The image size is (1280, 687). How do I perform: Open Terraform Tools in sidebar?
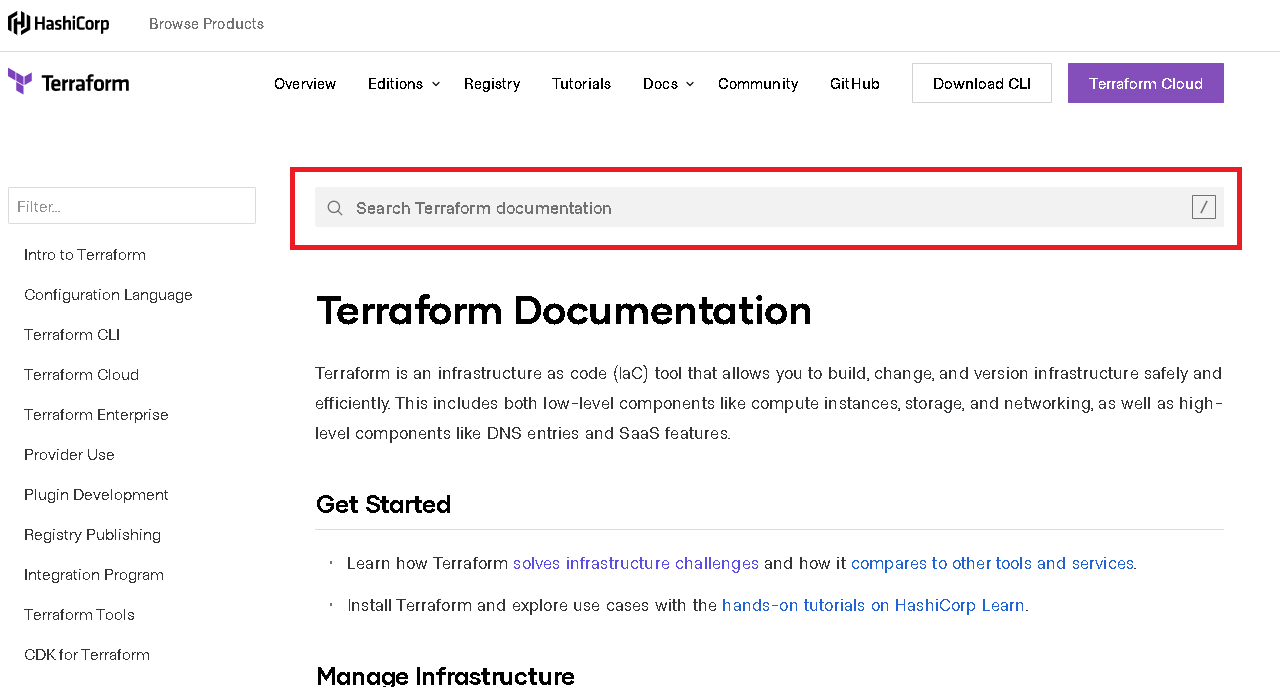coord(79,615)
